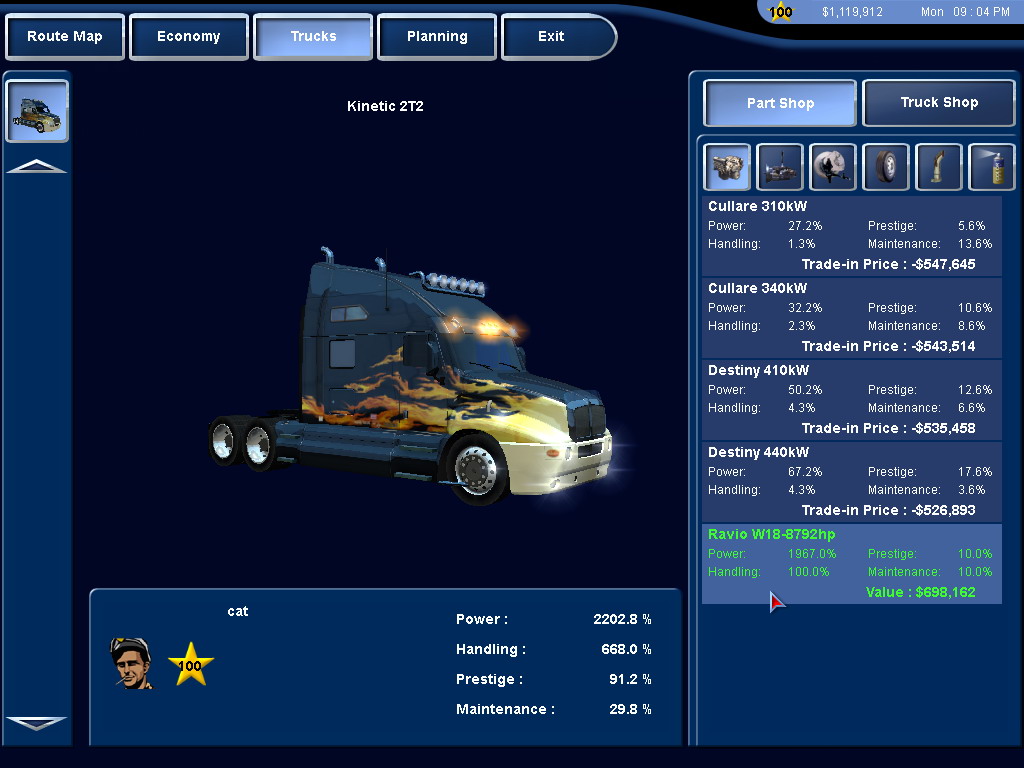1024x768 pixels.
Task: Open the Route Map screen
Action: tap(65, 37)
